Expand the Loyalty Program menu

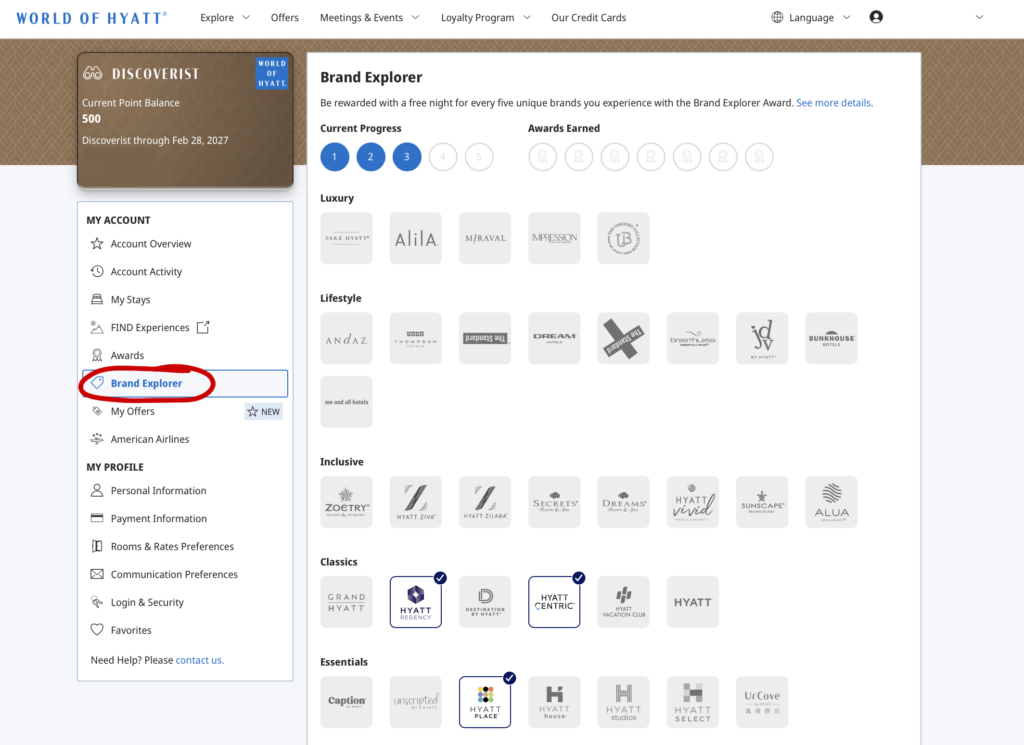pos(484,18)
